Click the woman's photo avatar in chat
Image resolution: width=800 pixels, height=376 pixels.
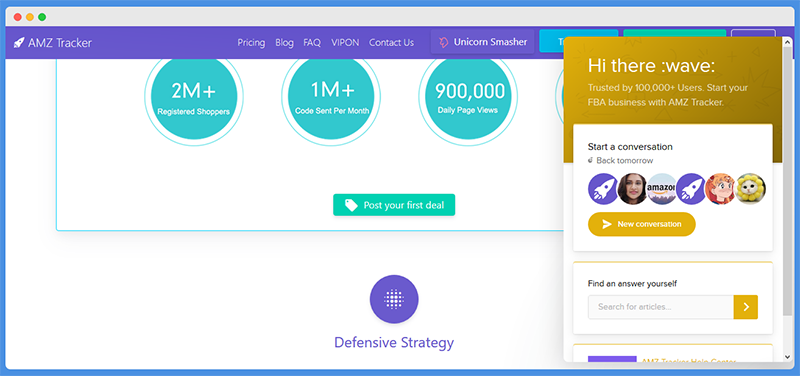click(633, 189)
